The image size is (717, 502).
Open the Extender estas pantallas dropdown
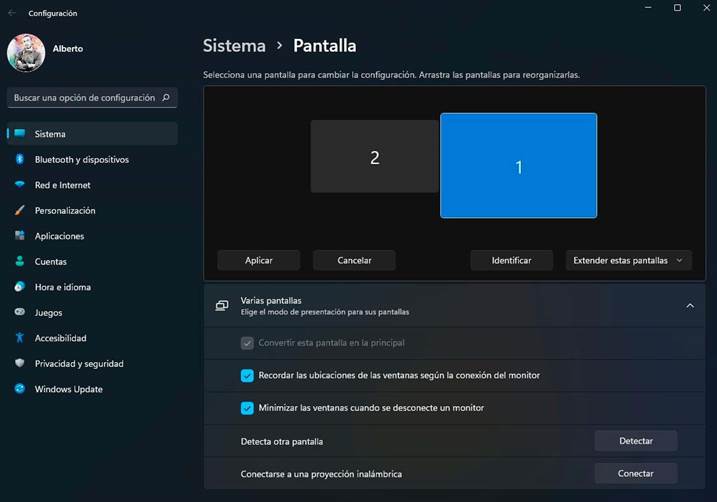(629, 260)
